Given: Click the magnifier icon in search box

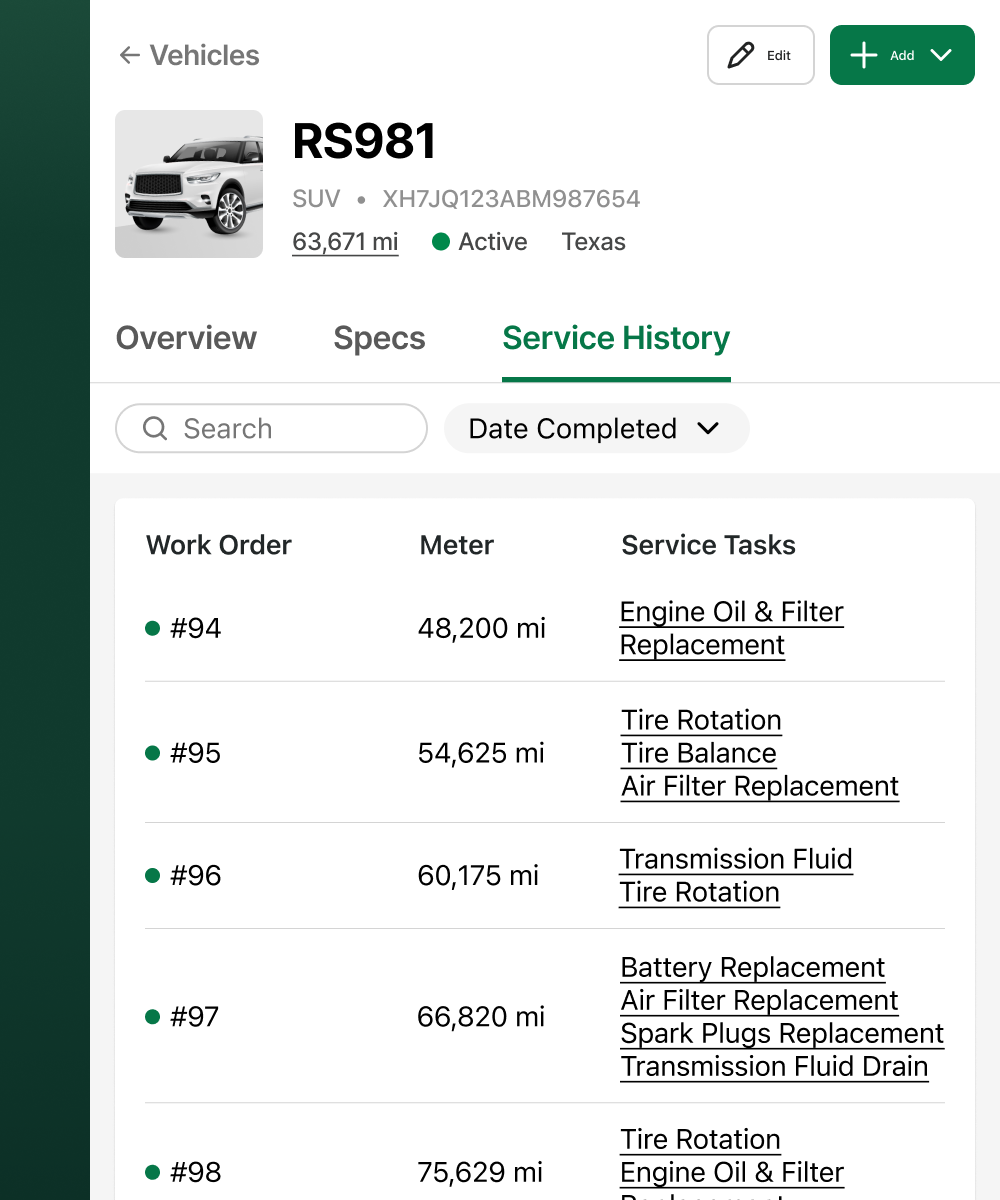Looking at the screenshot, I should point(155,429).
